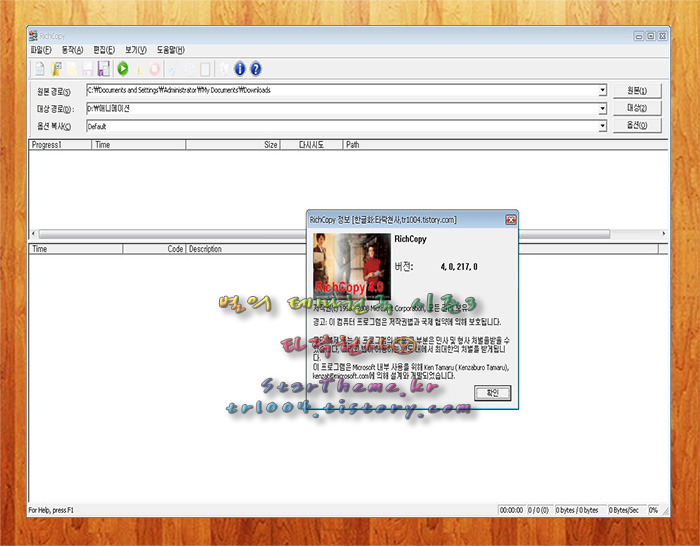Image resolution: width=700 pixels, height=546 pixels.
Task: Click the faded clipboard paste icon
Action: [205, 69]
